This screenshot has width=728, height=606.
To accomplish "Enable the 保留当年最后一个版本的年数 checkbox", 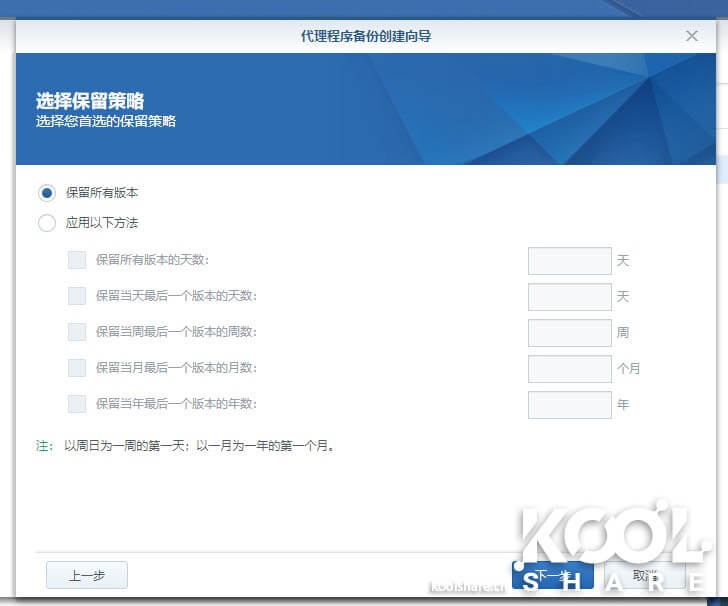I will 77,404.
